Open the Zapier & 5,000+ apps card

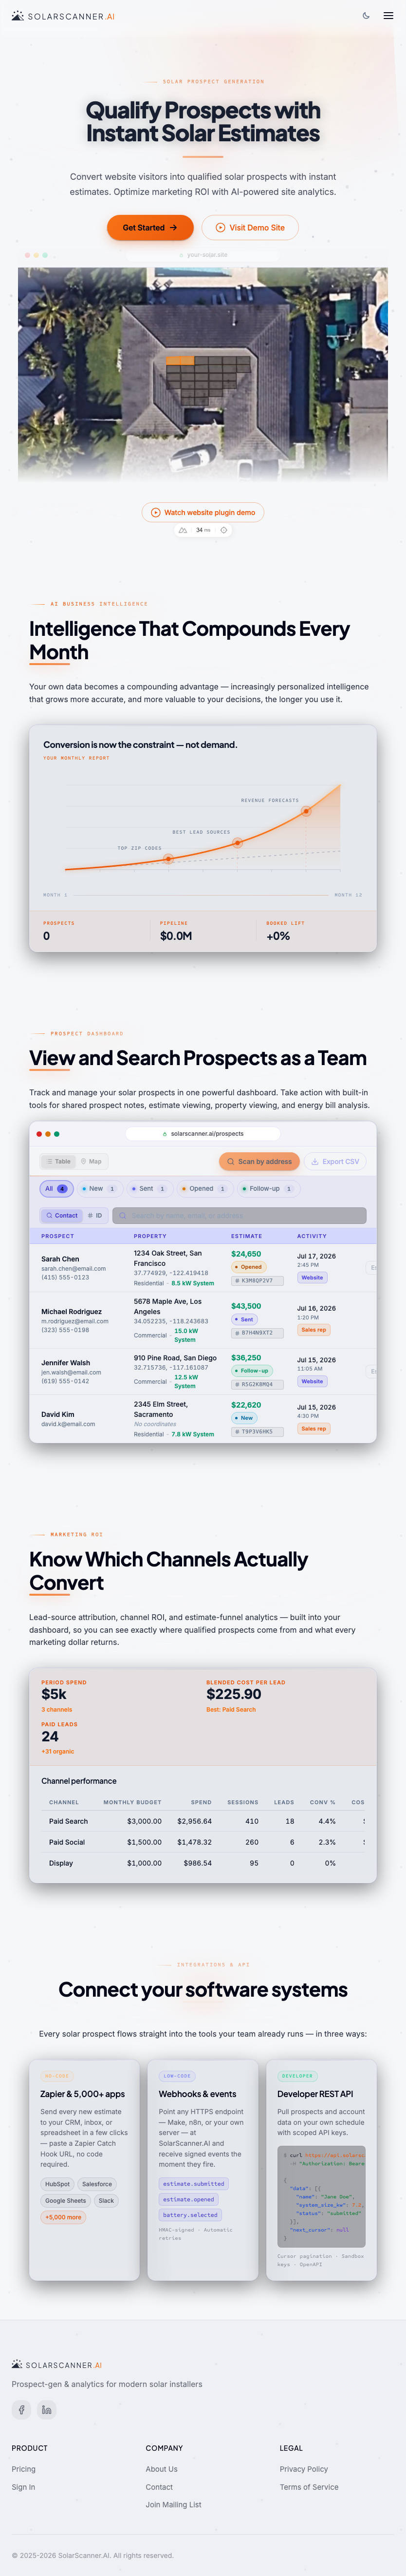coord(84,2169)
